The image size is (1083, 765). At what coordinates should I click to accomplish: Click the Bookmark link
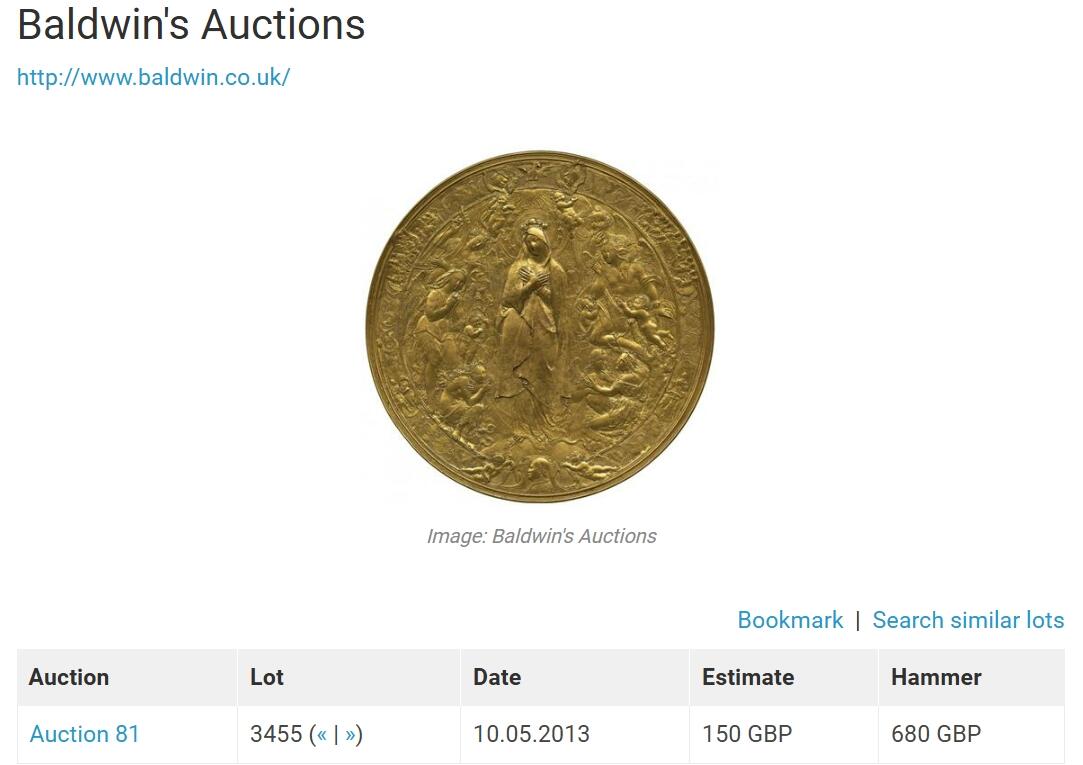click(790, 619)
